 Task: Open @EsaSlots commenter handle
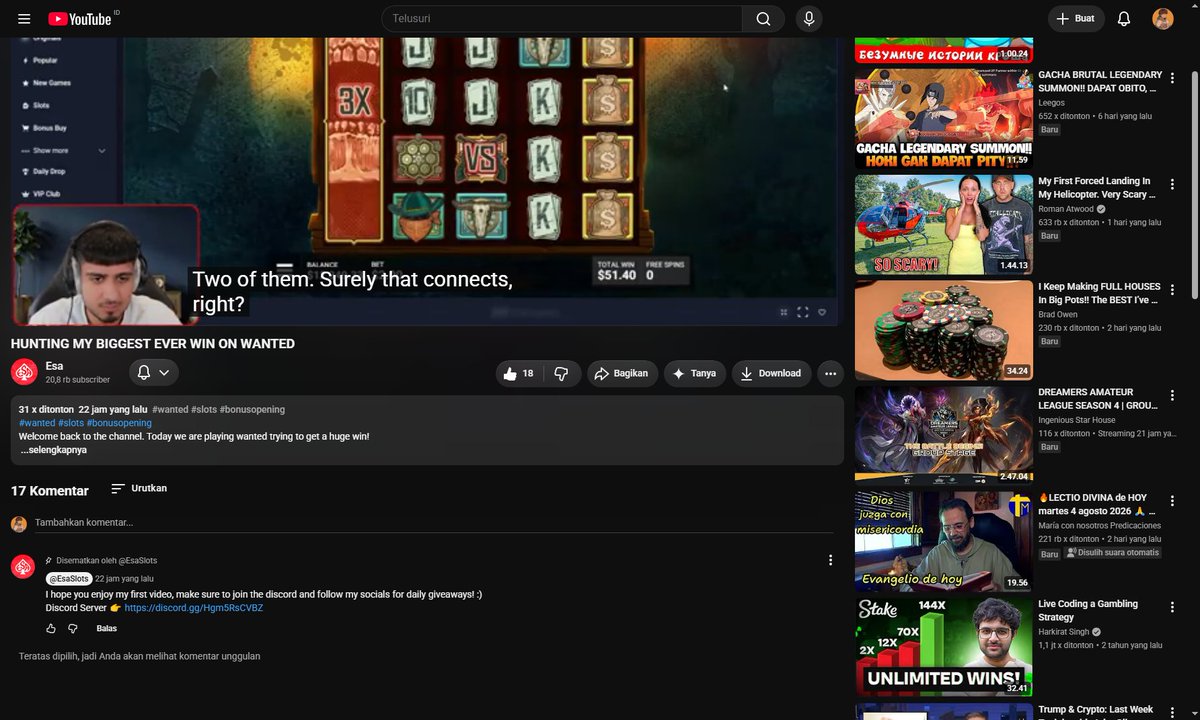(69, 578)
